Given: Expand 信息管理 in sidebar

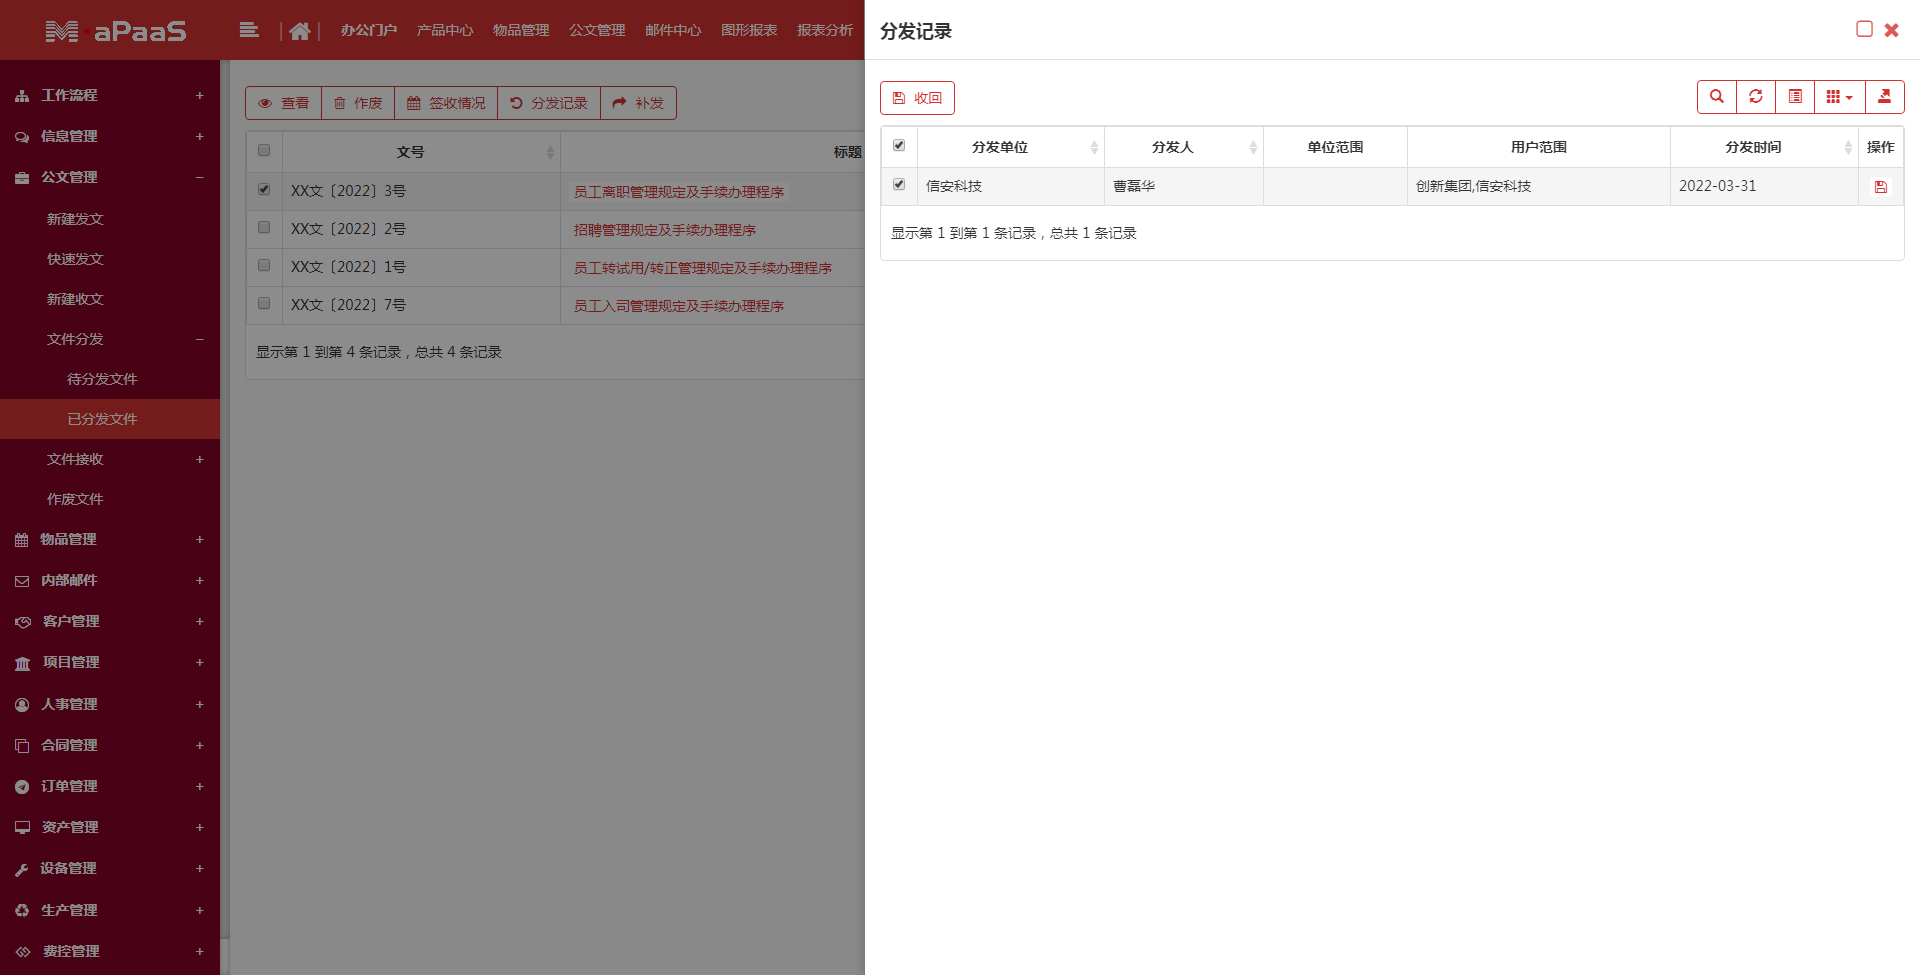Looking at the screenshot, I should pos(110,136).
